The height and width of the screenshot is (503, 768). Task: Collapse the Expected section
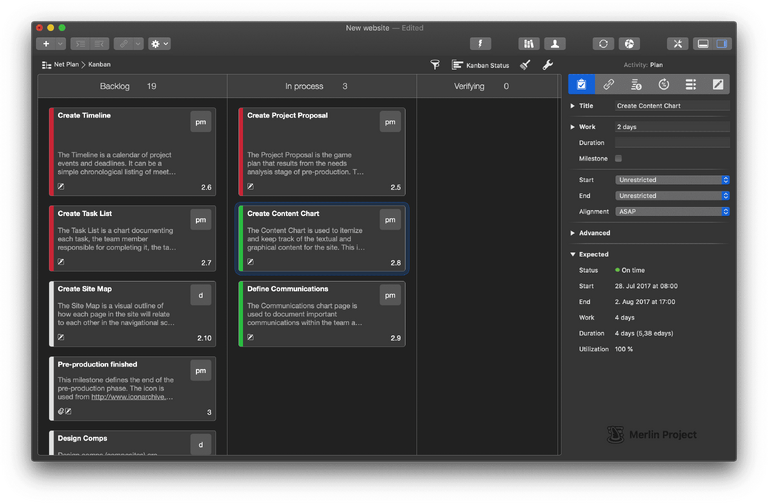(x=573, y=255)
